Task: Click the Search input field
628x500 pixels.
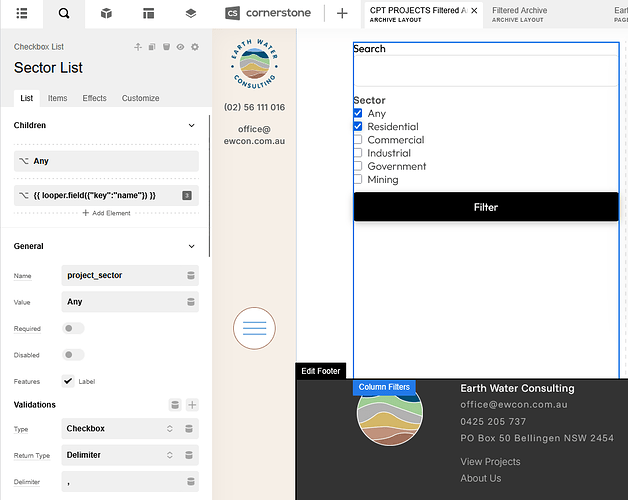Action: (485, 72)
